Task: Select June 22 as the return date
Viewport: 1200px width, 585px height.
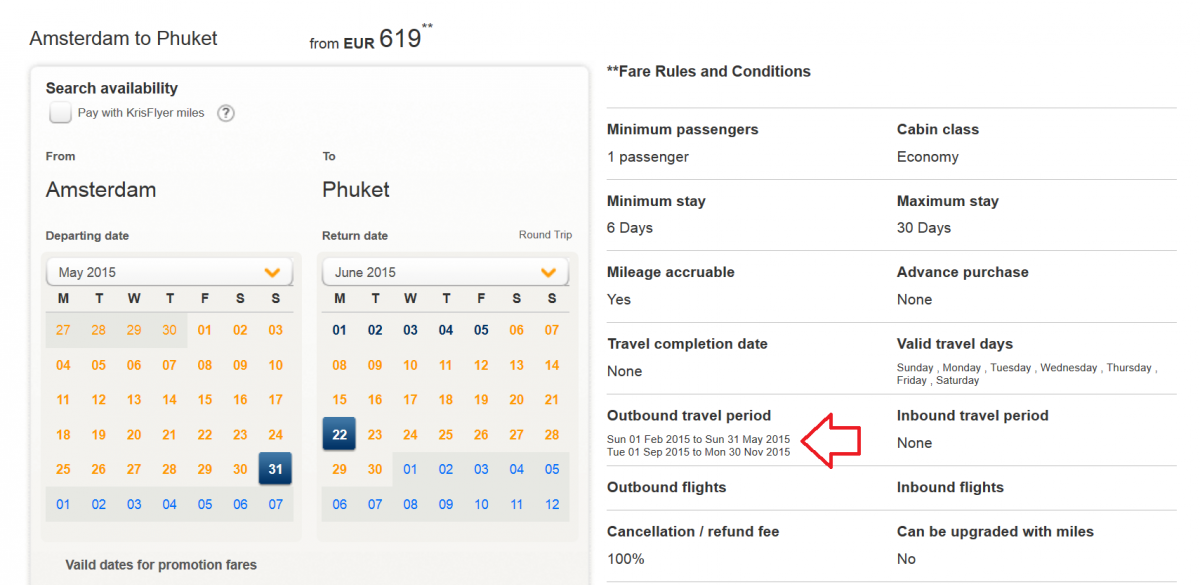Action: pos(339,434)
